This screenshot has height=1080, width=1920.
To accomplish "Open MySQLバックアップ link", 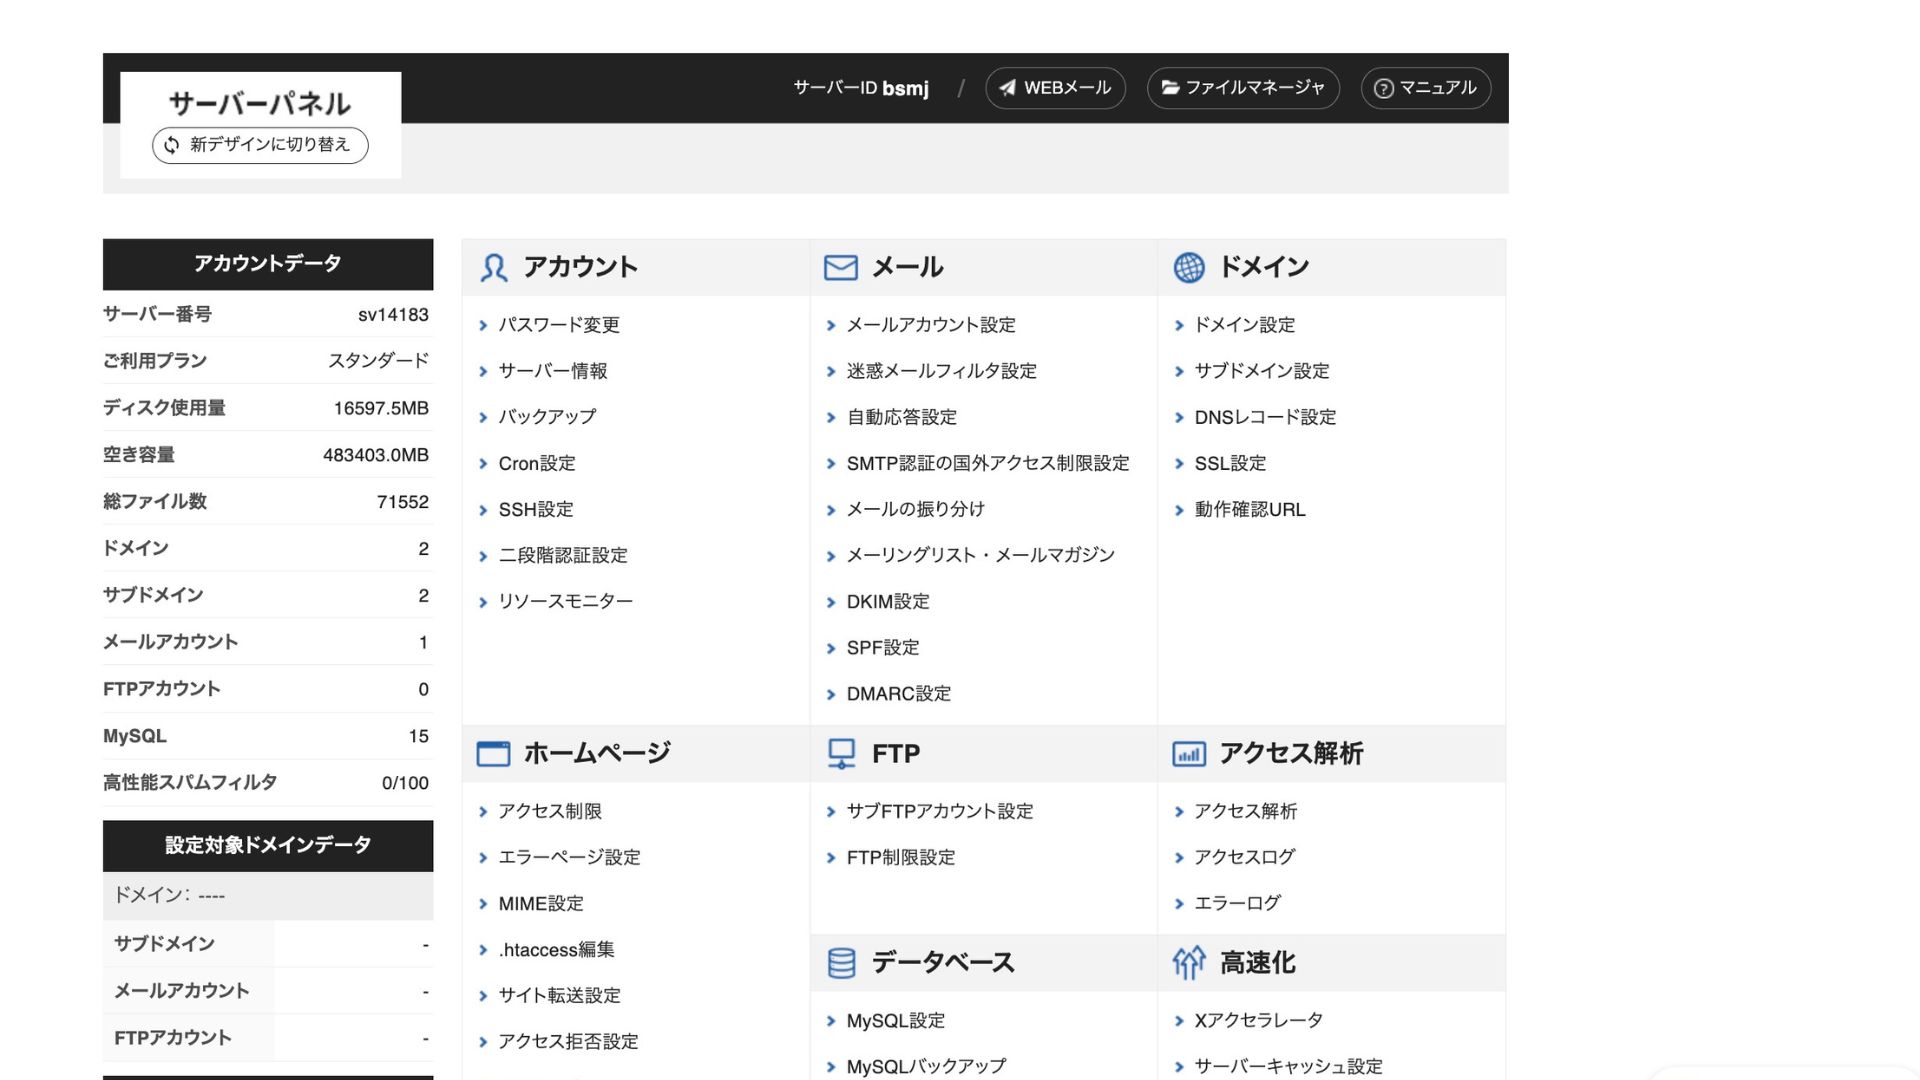I will (926, 1067).
